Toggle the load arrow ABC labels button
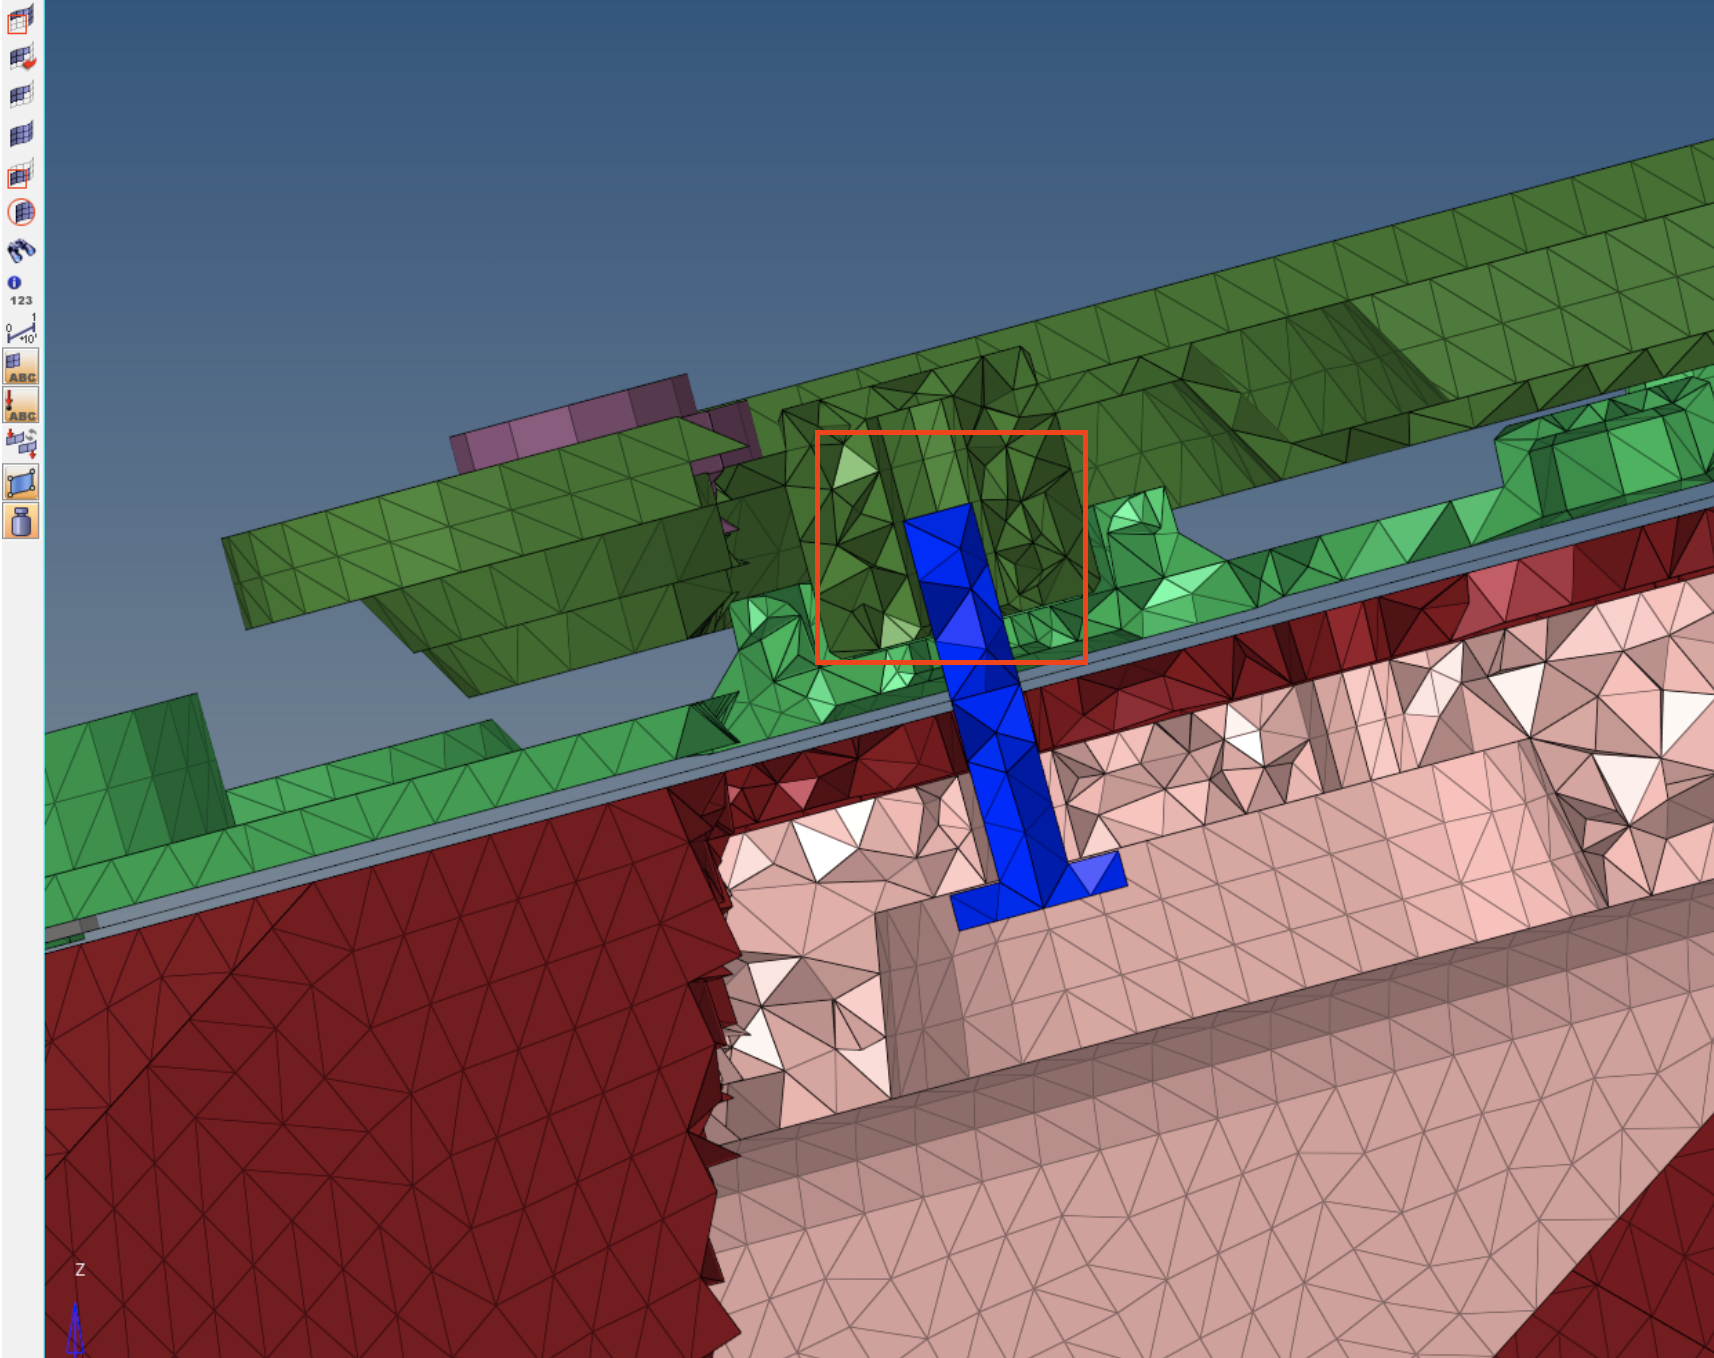1714x1358 pixels. pyautogui.click(x=21, y=405)
